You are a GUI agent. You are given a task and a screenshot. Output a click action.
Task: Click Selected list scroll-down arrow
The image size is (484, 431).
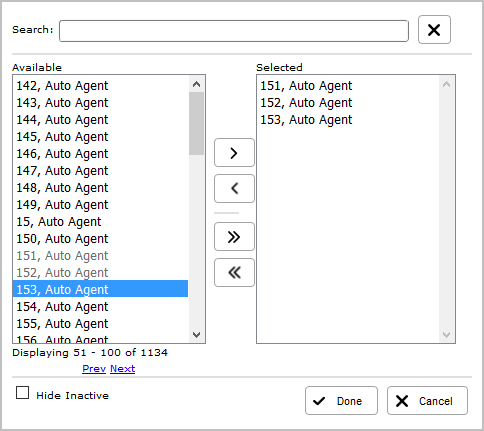(446, 334)
